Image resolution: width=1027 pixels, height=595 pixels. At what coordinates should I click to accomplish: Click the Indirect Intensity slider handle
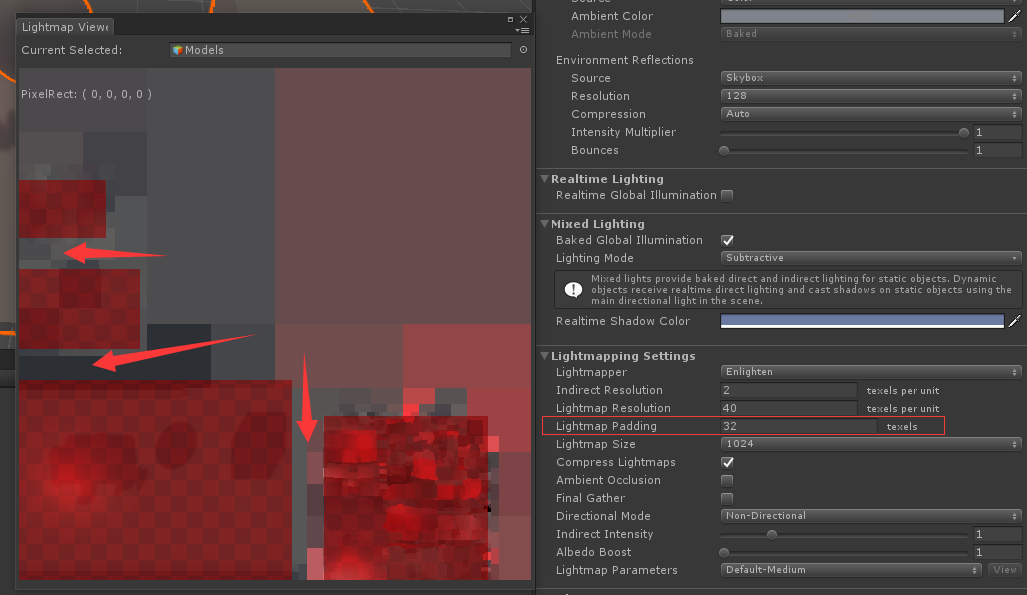(772, 535)
